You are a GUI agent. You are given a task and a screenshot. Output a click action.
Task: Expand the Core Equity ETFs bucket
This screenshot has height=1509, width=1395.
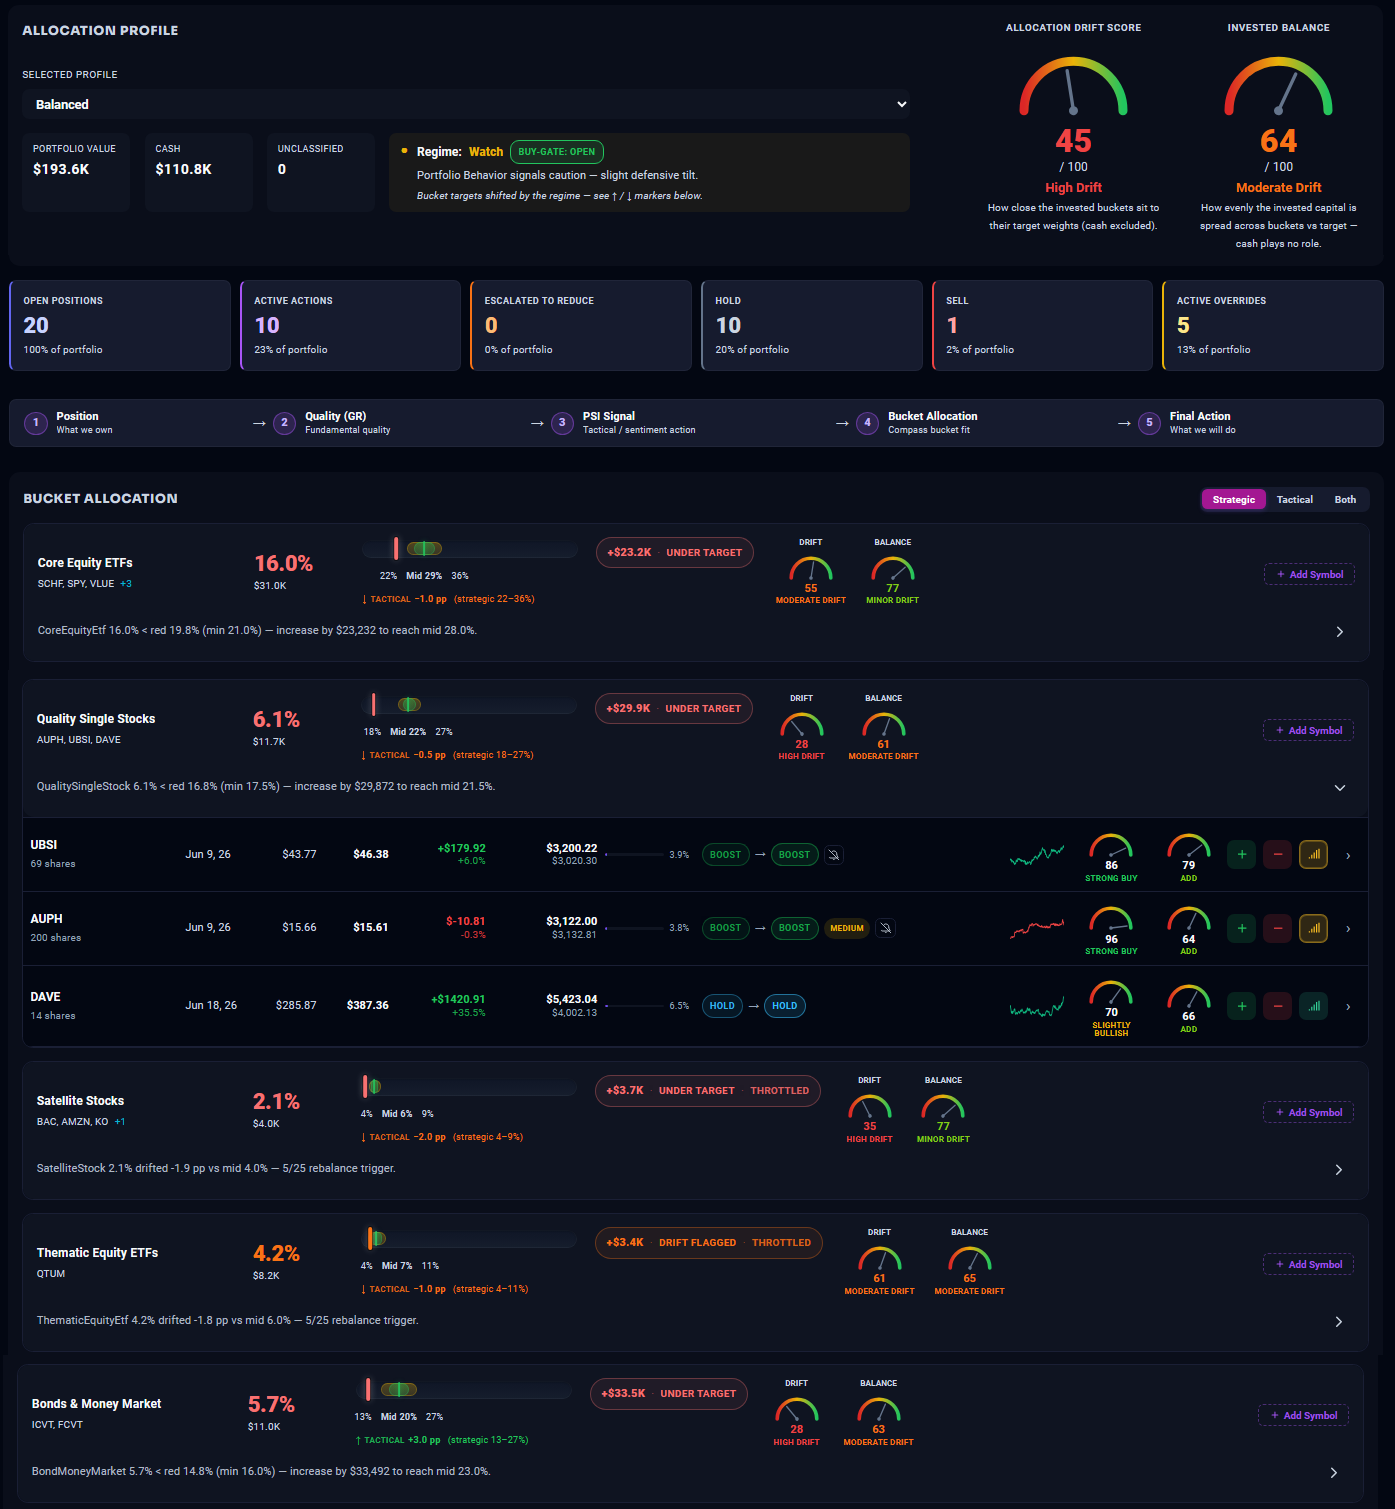tap(1340, 631)
